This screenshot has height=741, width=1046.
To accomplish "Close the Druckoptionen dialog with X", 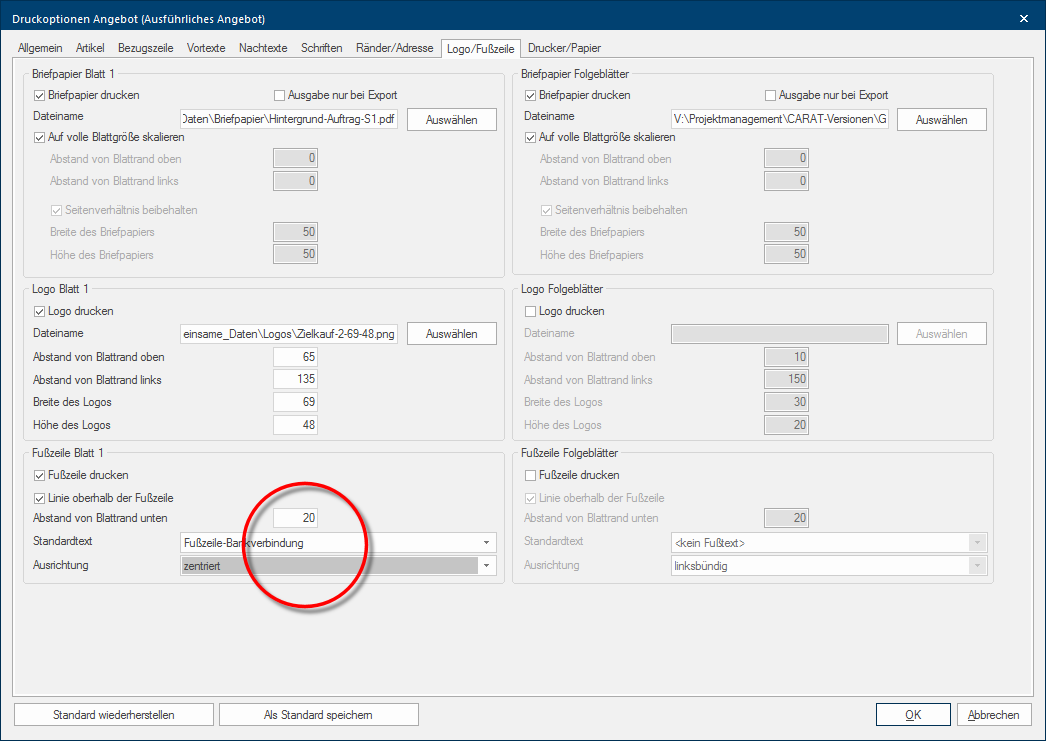I will [1023, 18].
